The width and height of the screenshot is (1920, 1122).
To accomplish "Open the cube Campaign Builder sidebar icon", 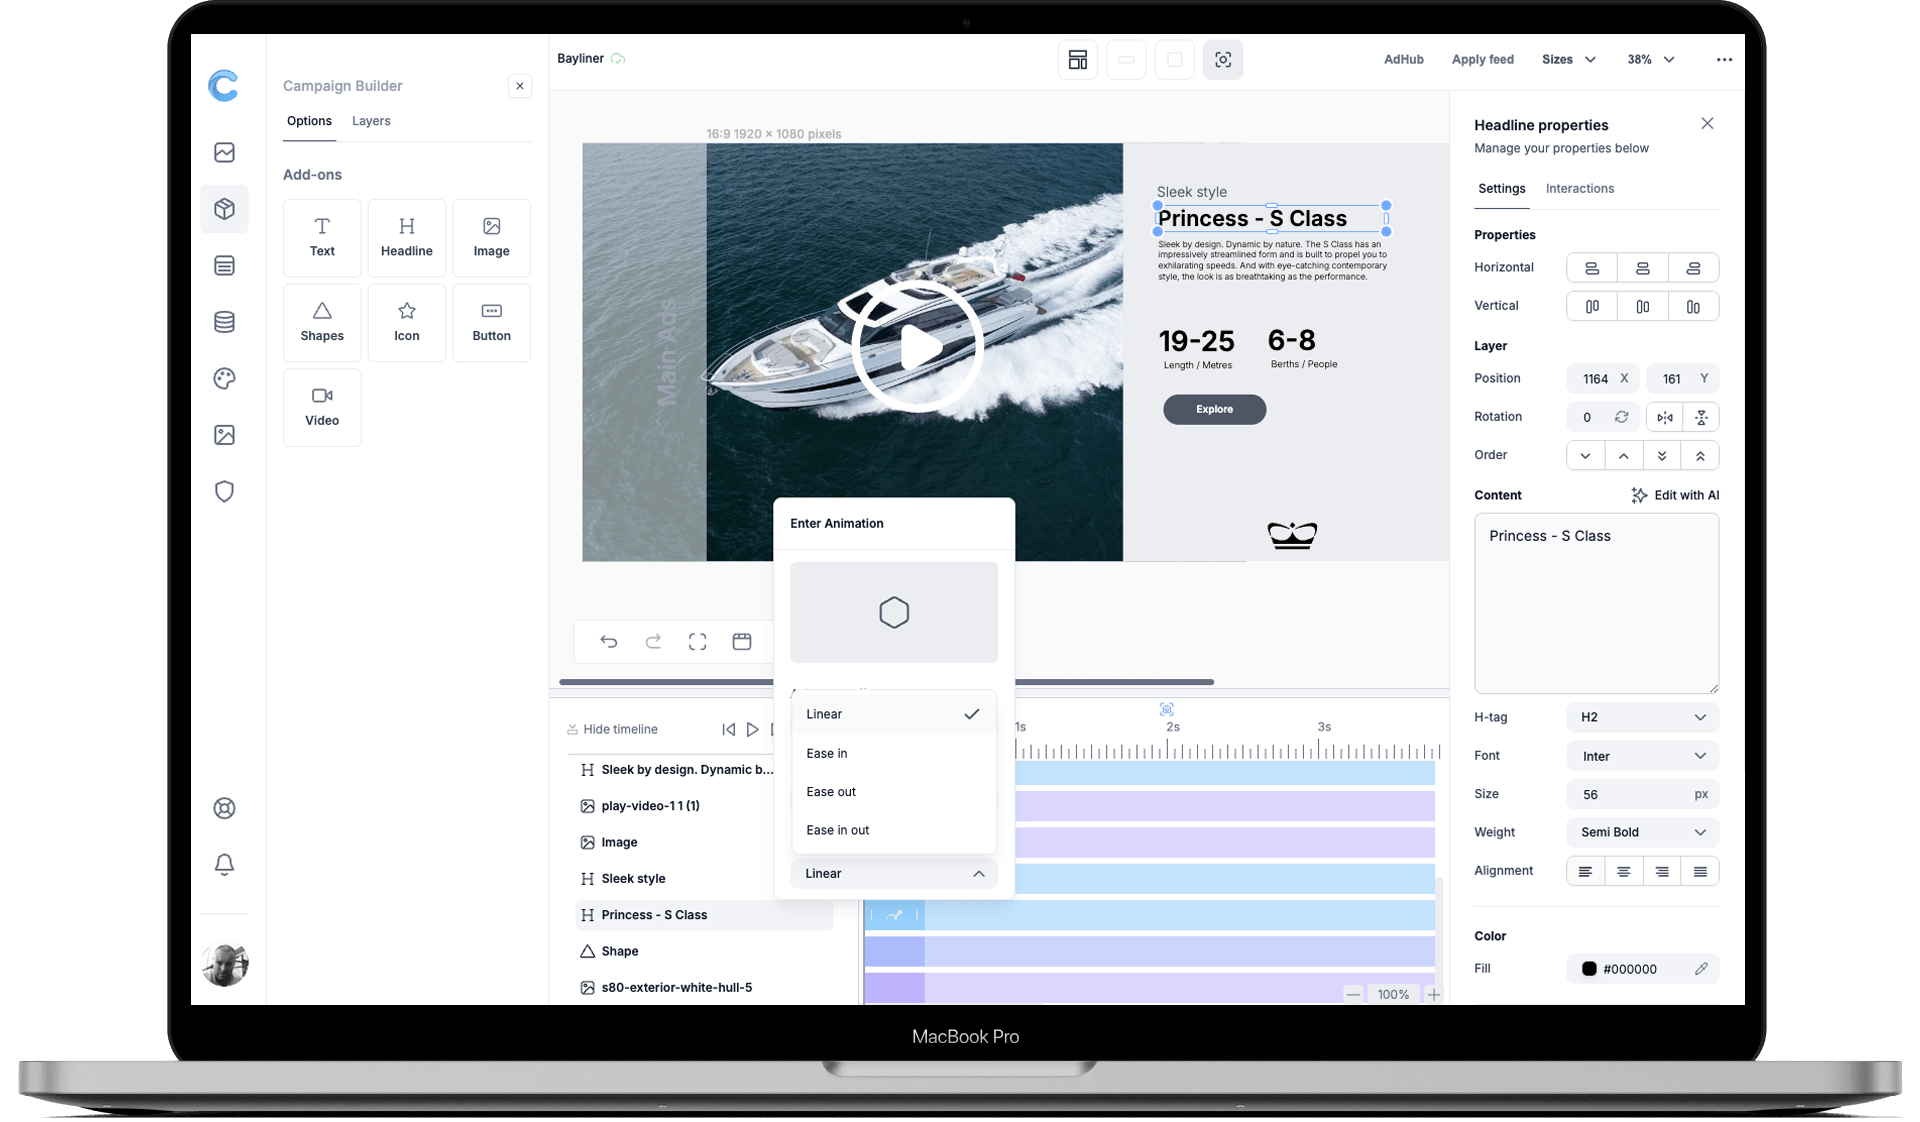I will [224, 209].
